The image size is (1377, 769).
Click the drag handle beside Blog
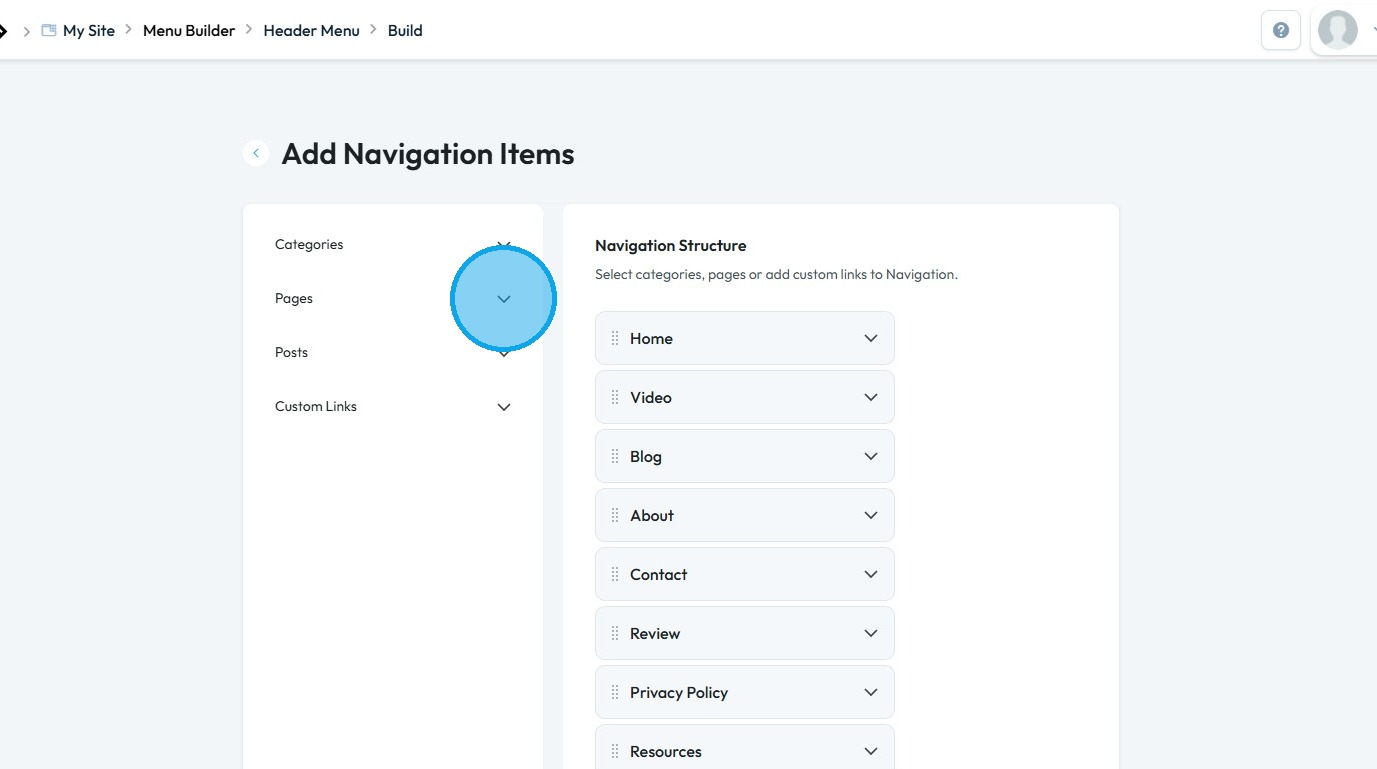tap(615, 457)
